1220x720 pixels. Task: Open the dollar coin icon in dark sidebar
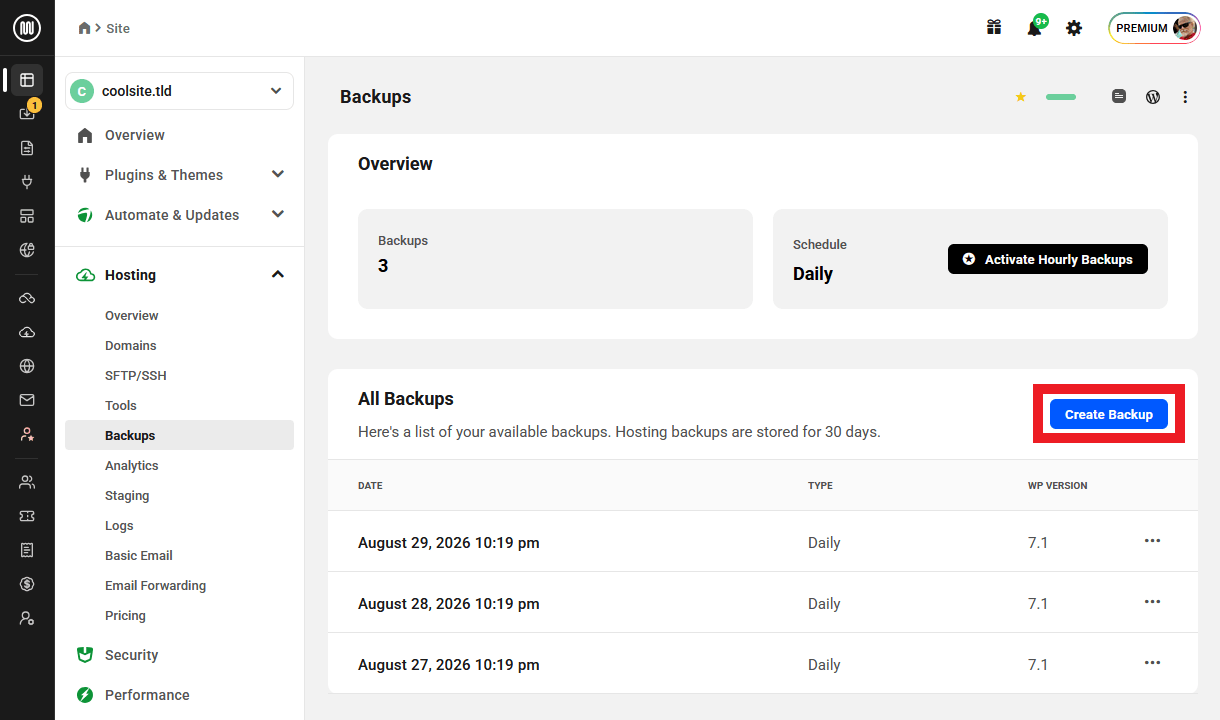click(27, 584)
